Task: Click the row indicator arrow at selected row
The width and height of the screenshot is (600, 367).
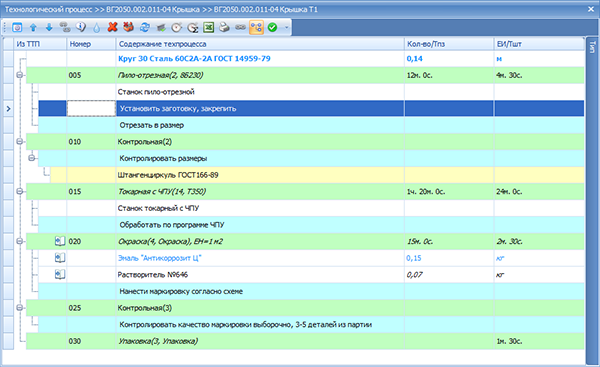Action: point(8,109)
